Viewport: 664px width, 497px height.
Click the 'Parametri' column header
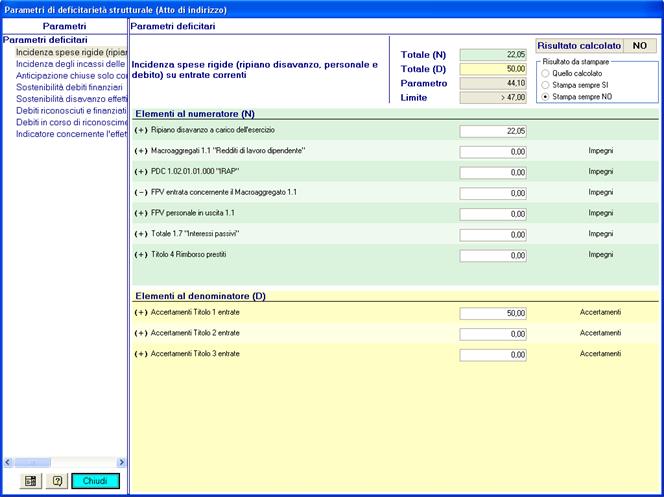tap(63, 24)
